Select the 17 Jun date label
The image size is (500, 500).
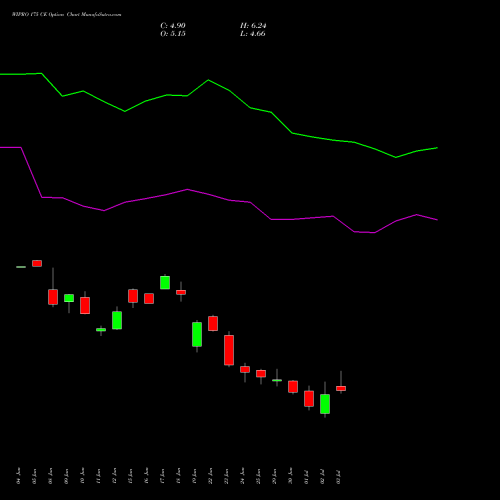(x=163, y=476)
